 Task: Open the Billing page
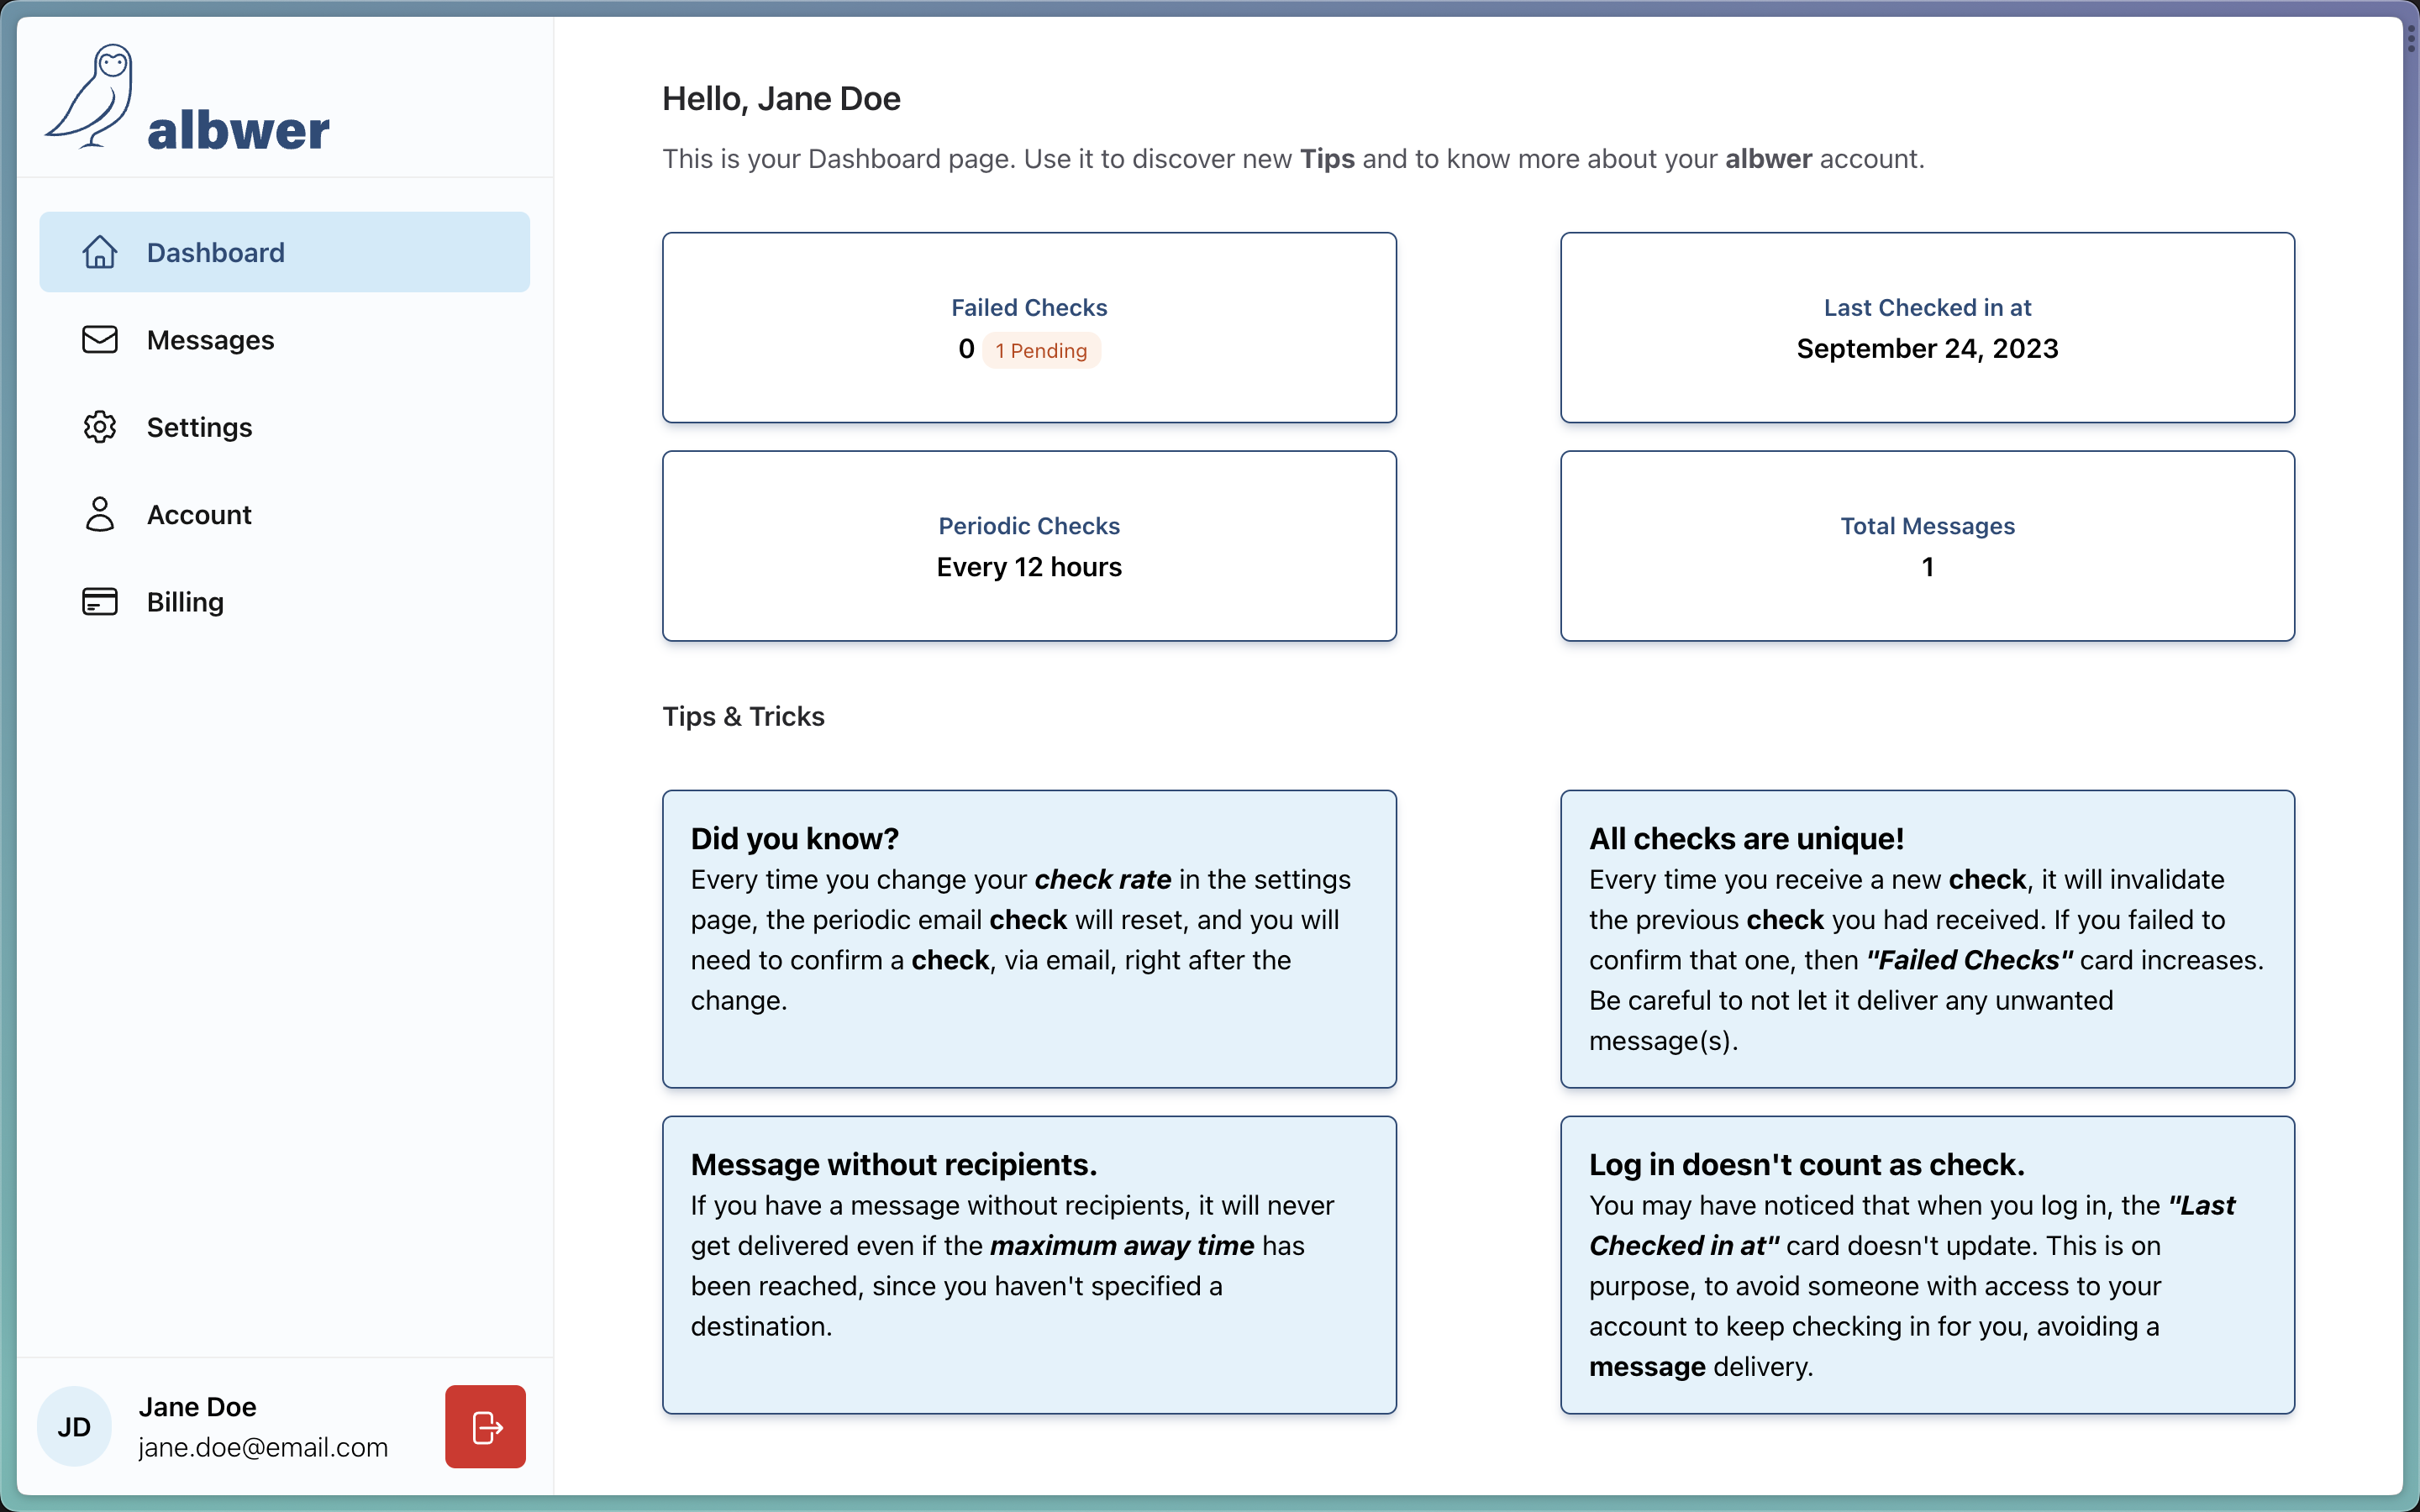coord(185,601)
